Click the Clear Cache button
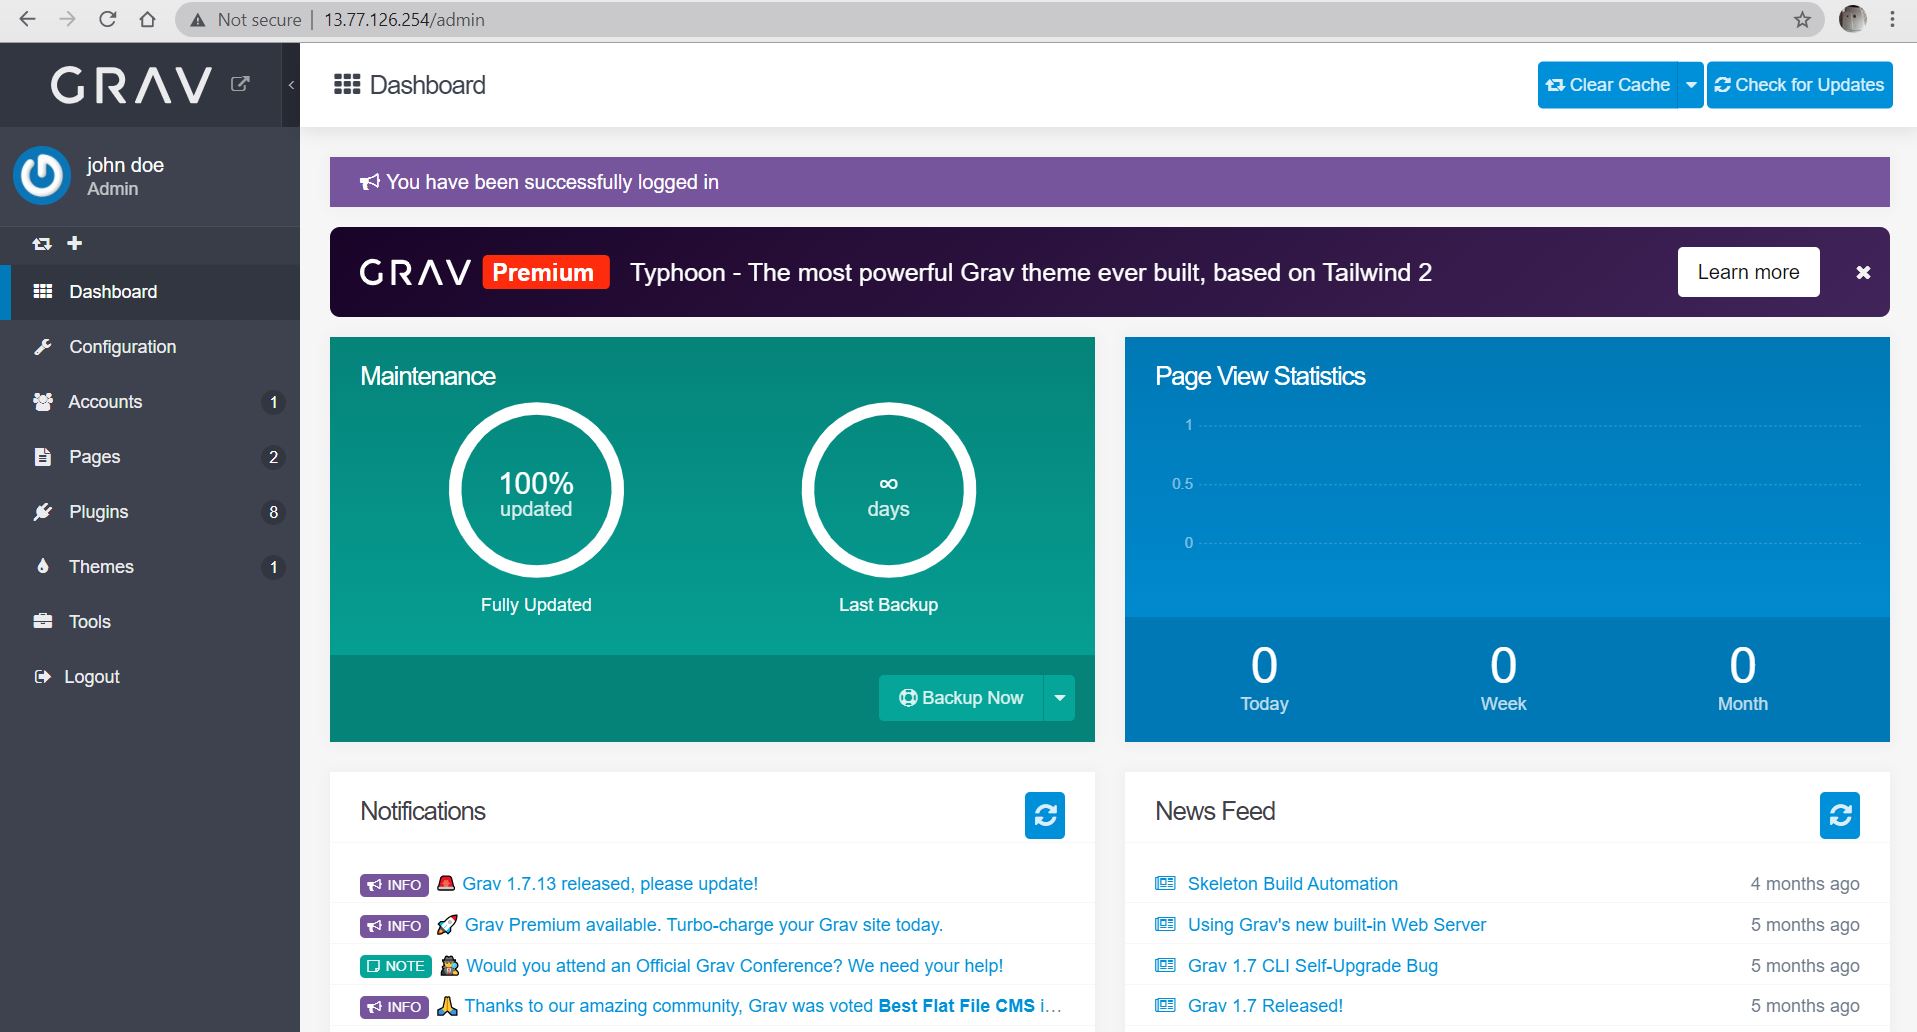 tap(1608, 85)
